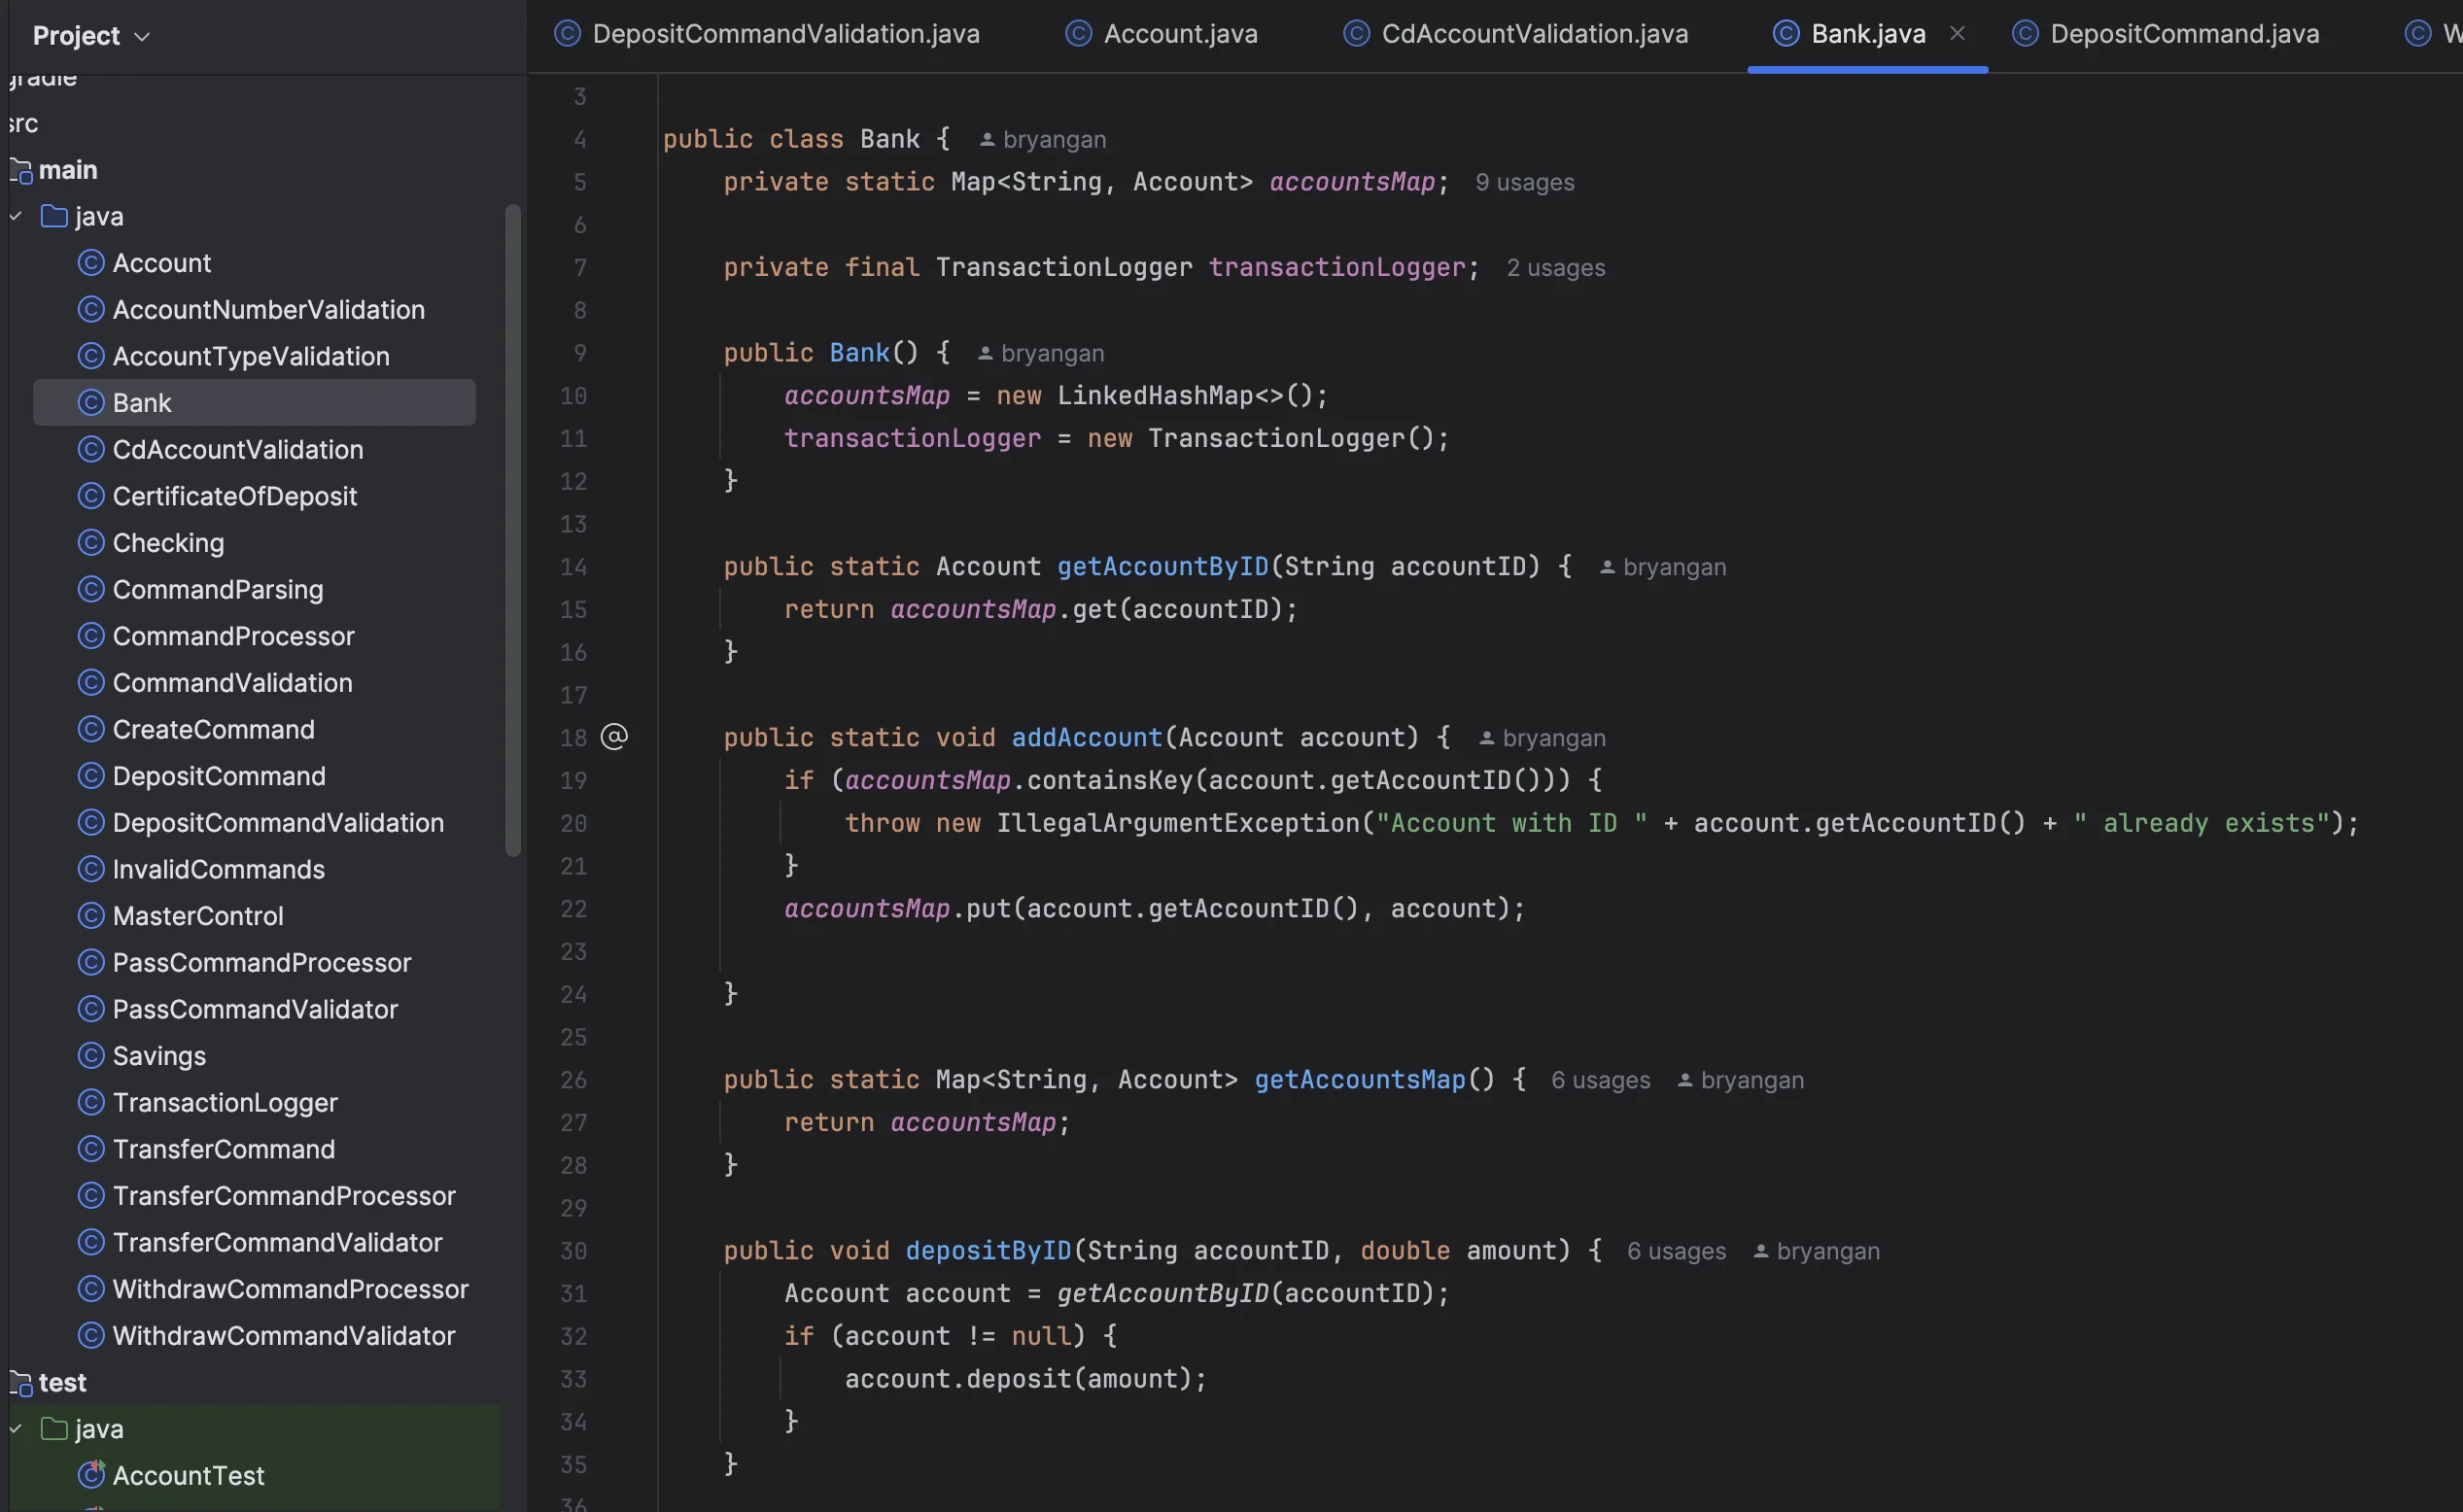
Task: Click the @ gutter icon at line 18
Action: (x=613, y=737)
